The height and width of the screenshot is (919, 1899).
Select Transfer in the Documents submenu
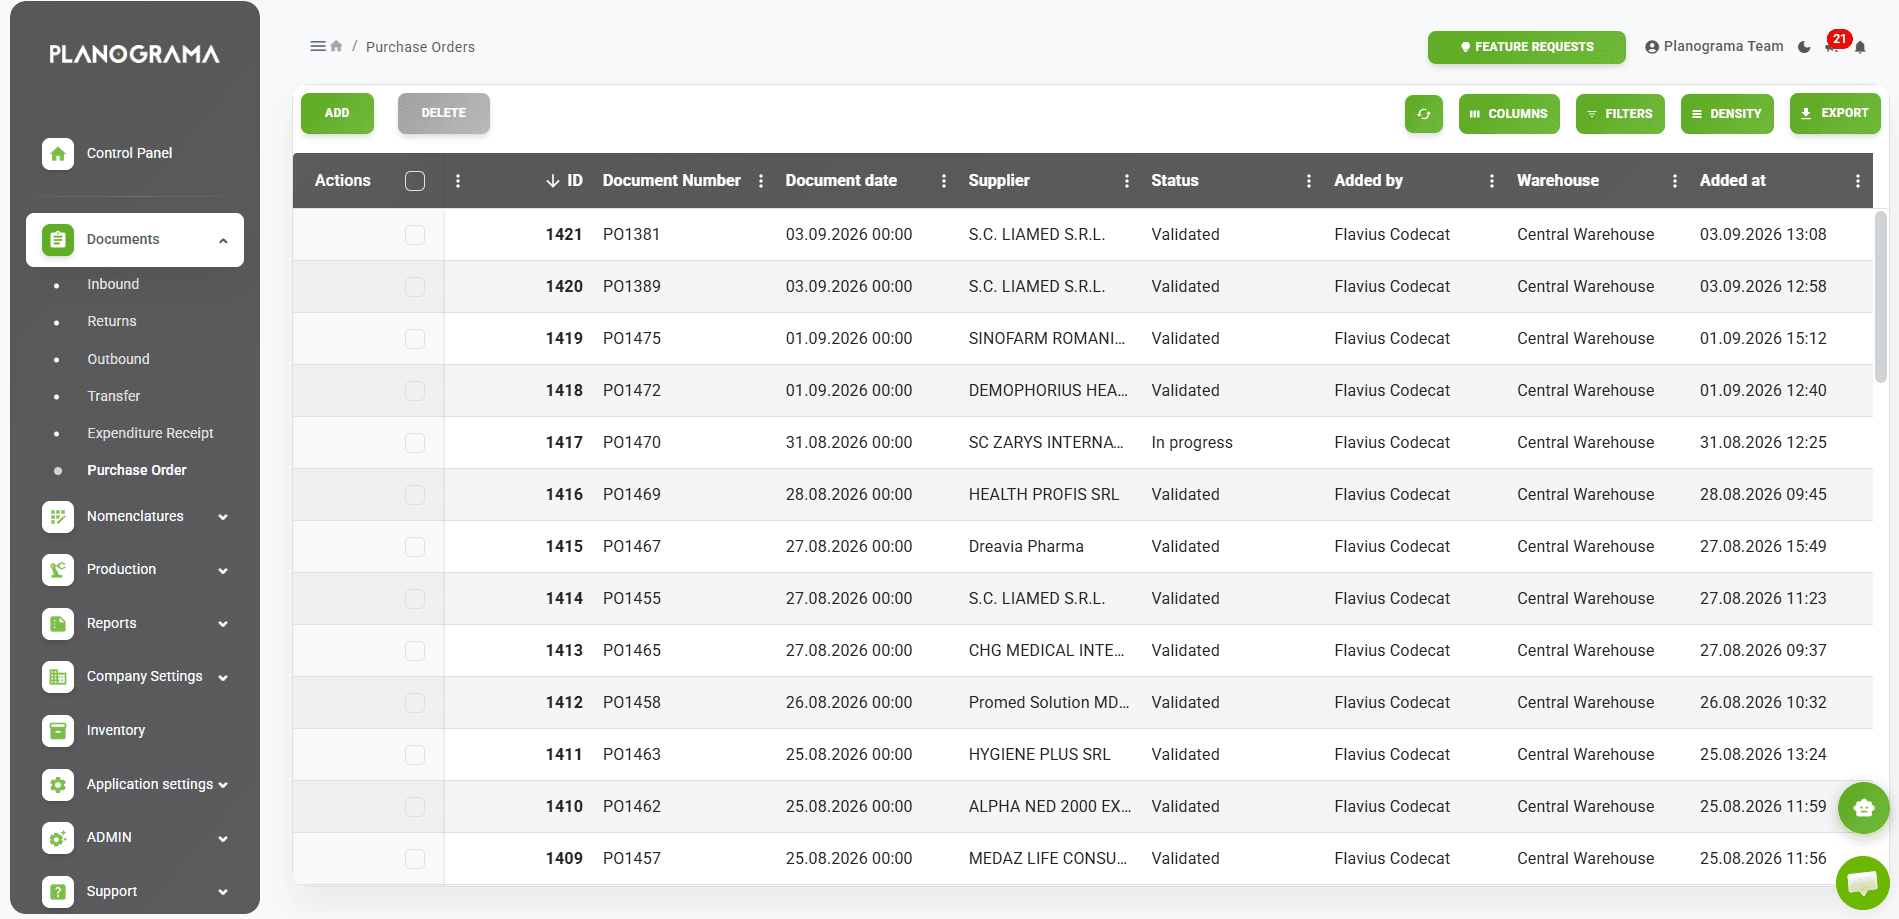point(113,396)
